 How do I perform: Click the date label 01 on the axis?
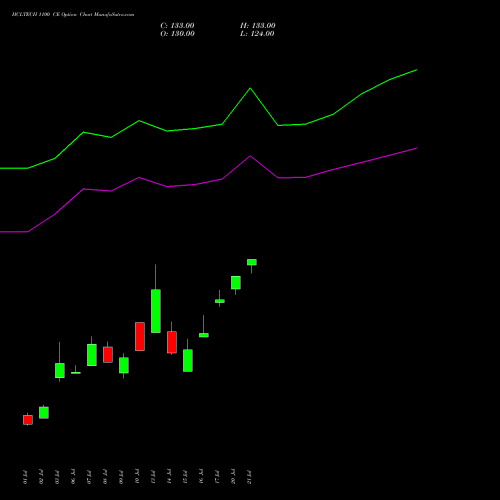25,477
